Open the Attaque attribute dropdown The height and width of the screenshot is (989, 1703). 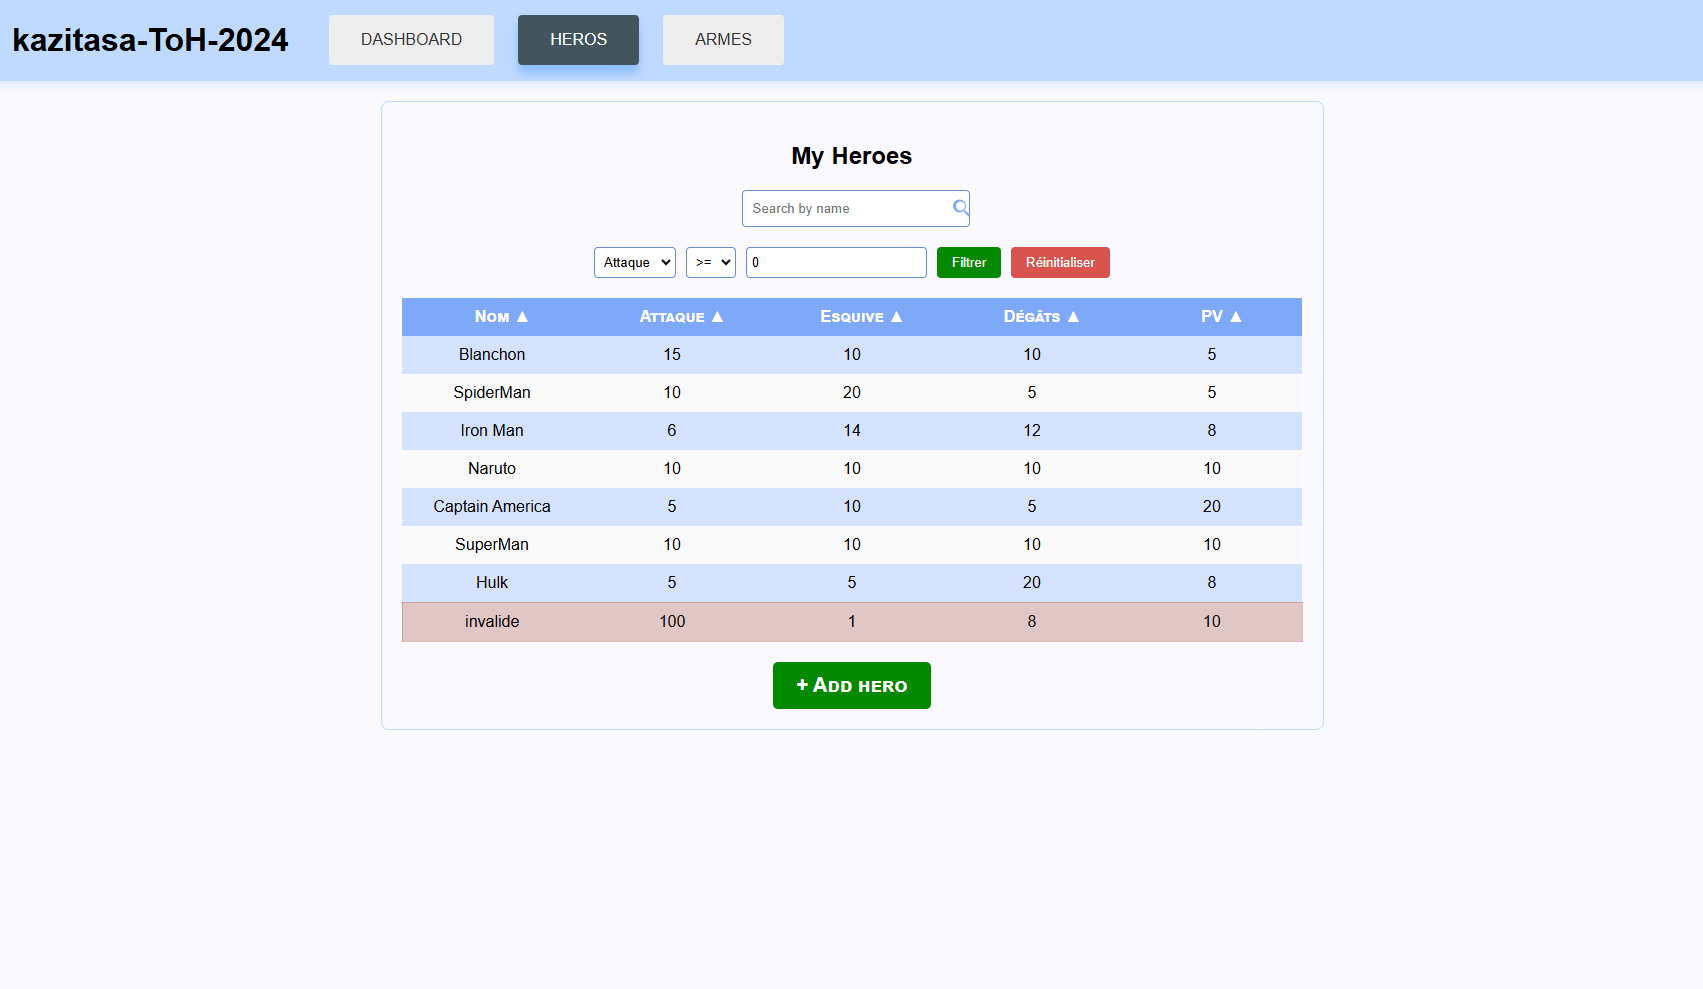pos(635,262)
